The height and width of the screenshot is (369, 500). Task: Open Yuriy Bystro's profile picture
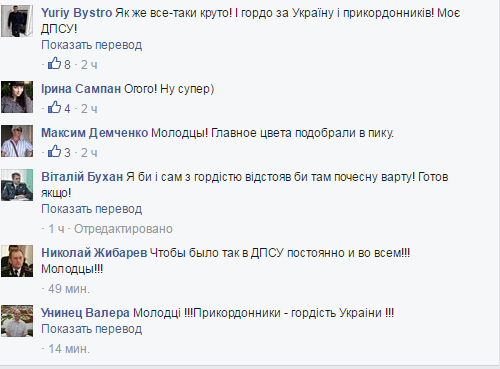17,21
